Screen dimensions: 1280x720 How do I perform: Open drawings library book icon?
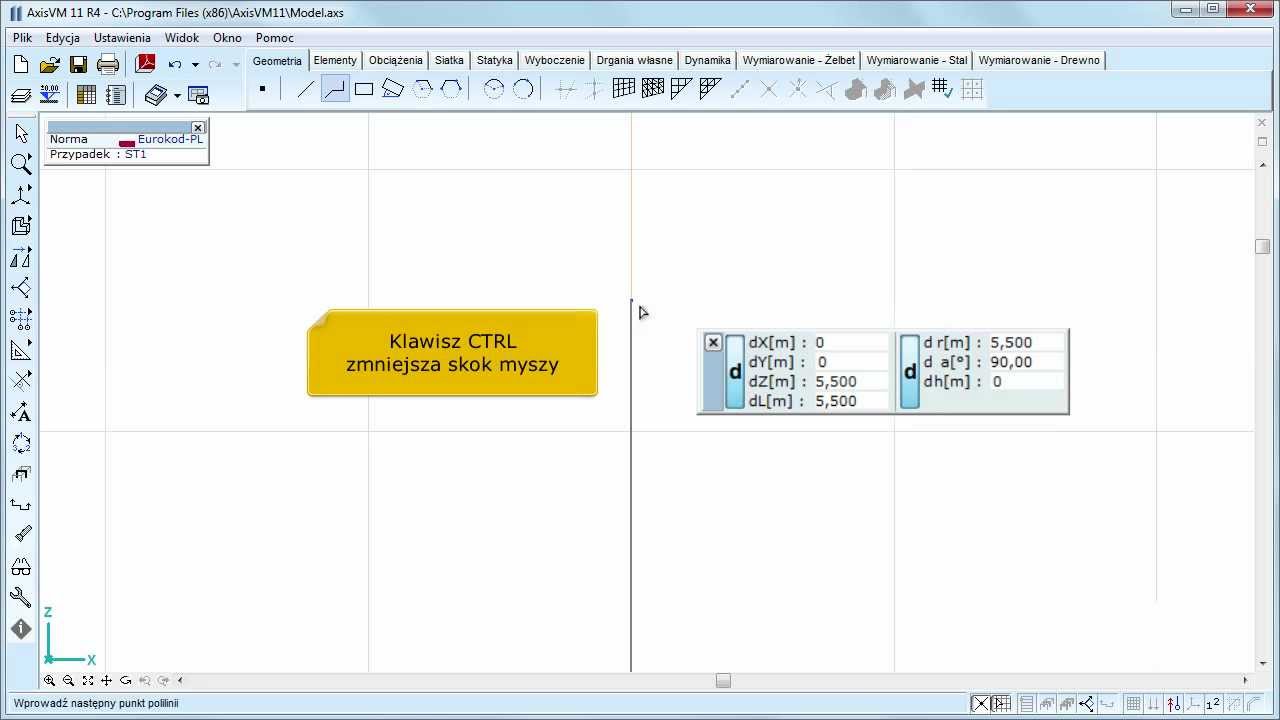click(x=156, y=95)
